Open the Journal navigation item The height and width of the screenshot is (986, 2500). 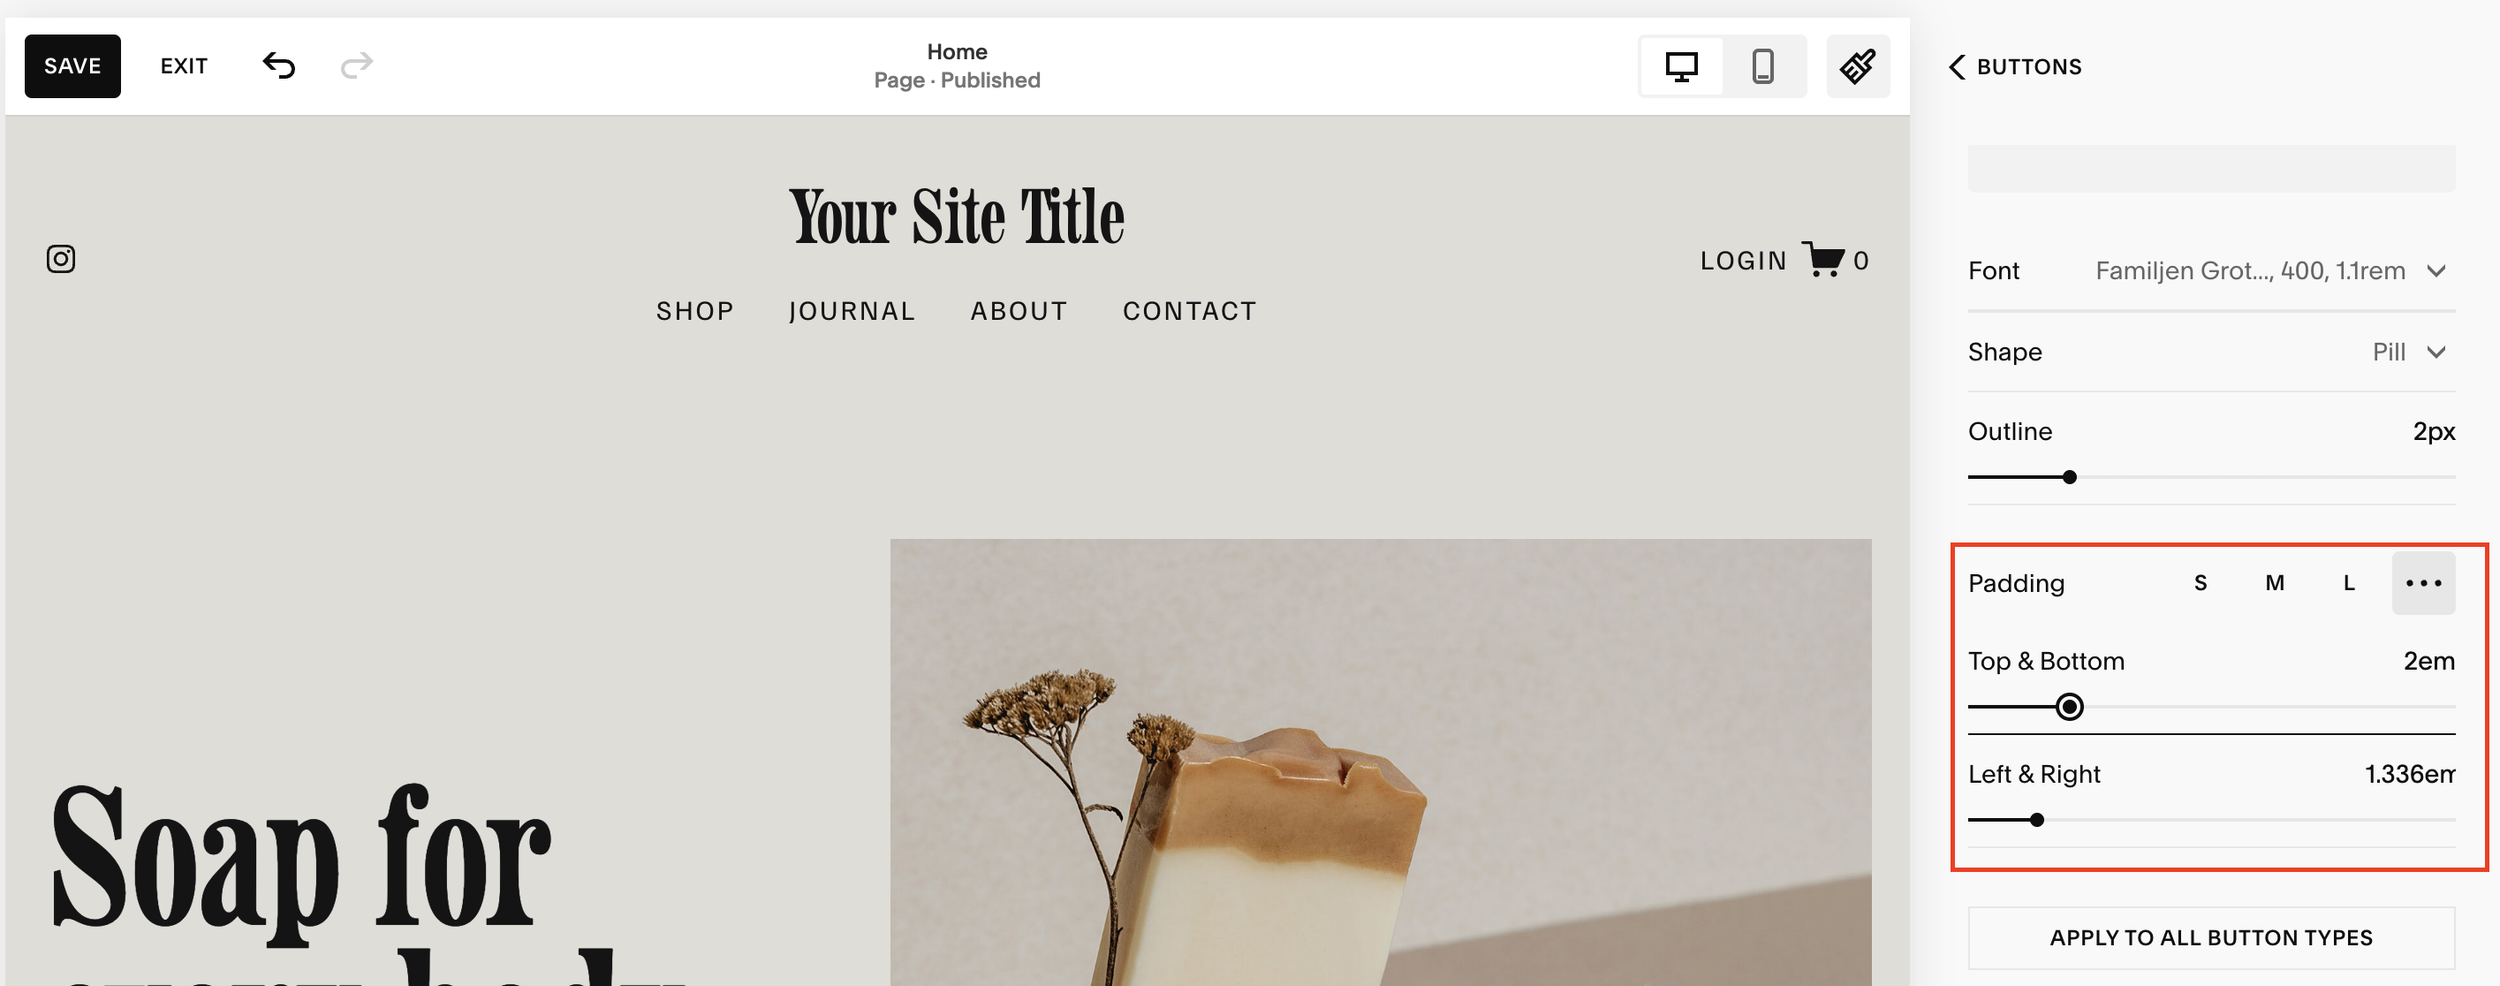pos(852,311)
